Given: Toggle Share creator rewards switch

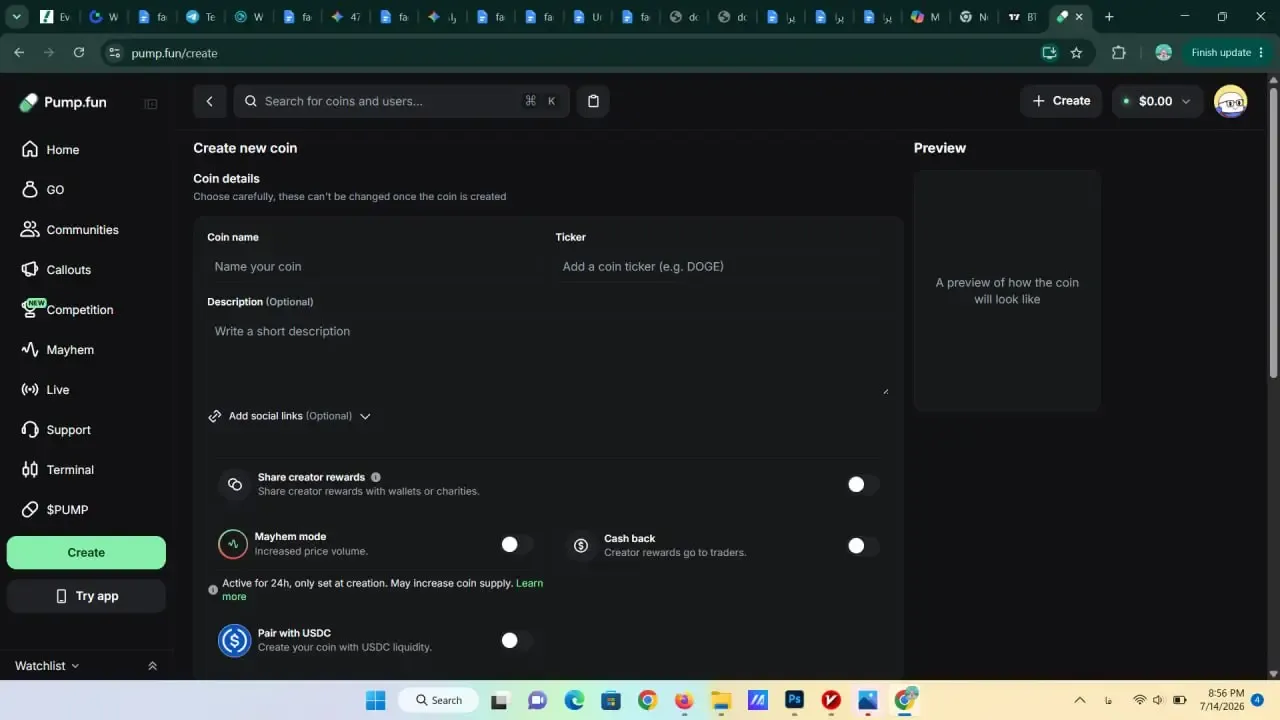Looking at the screenshot, I should [x=862, y=485].
